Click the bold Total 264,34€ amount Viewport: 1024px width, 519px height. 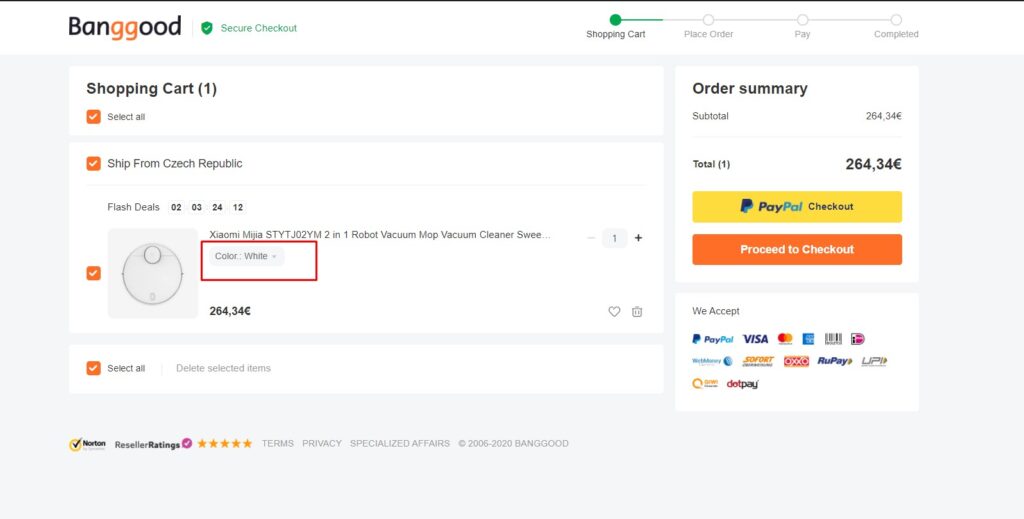pos(873,165)
